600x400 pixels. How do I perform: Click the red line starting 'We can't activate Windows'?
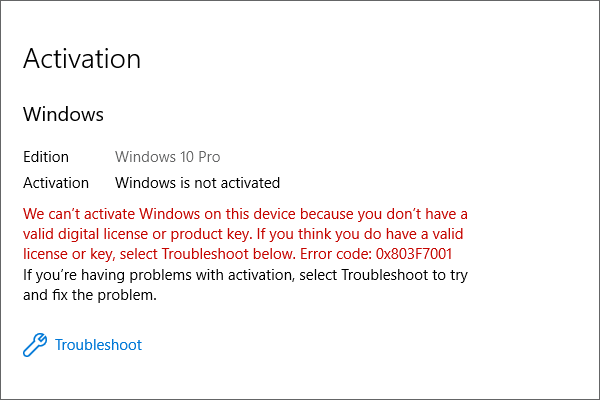coord(245,214)
